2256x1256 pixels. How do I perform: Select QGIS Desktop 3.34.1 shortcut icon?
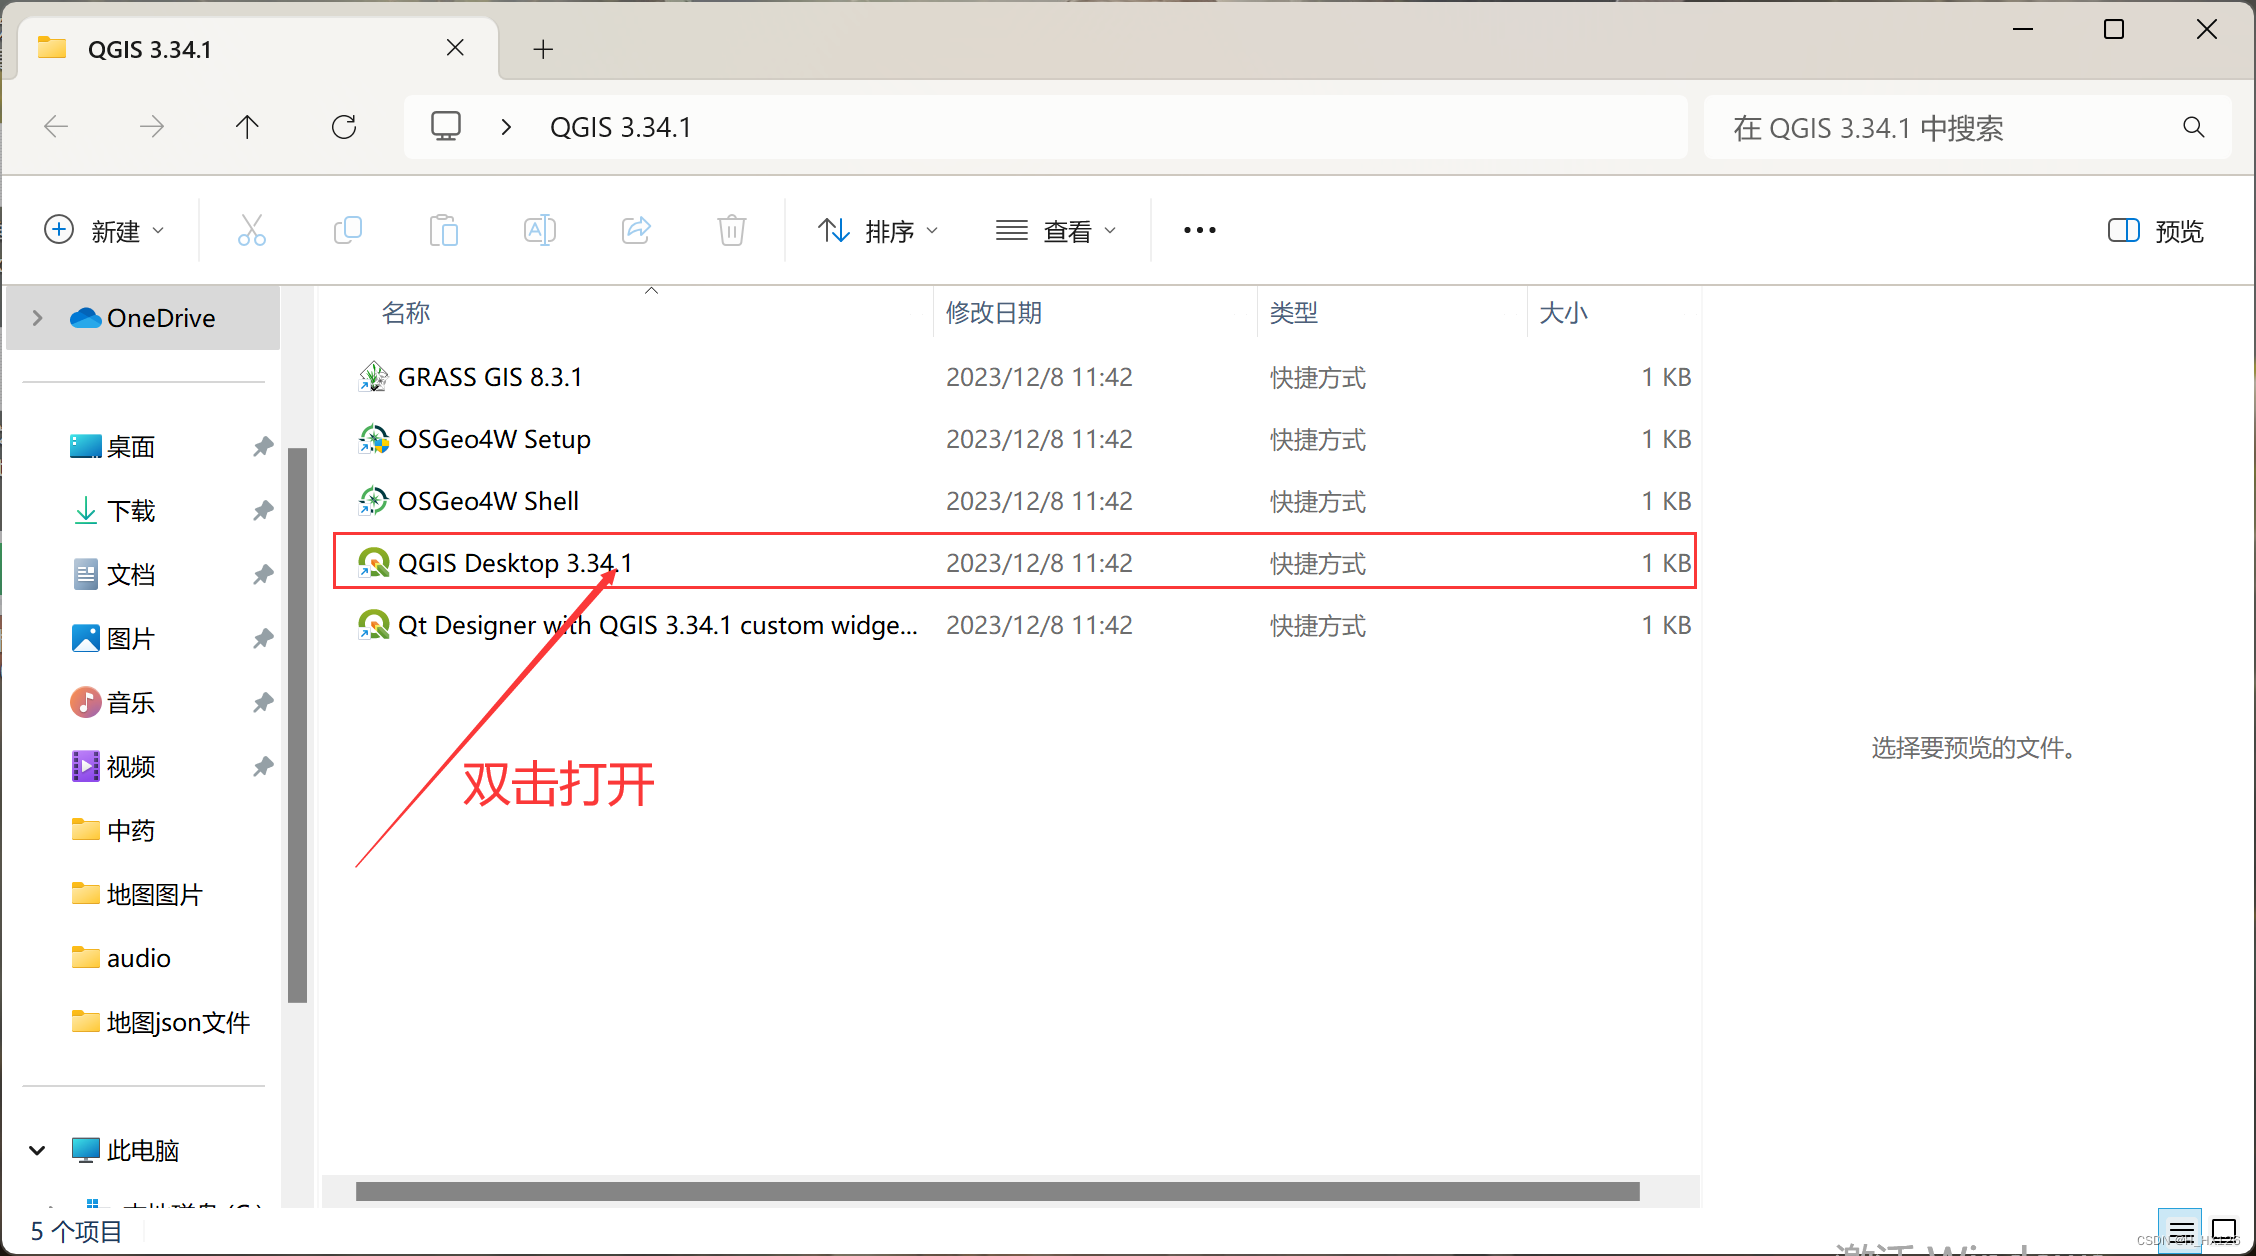point(373,563)
